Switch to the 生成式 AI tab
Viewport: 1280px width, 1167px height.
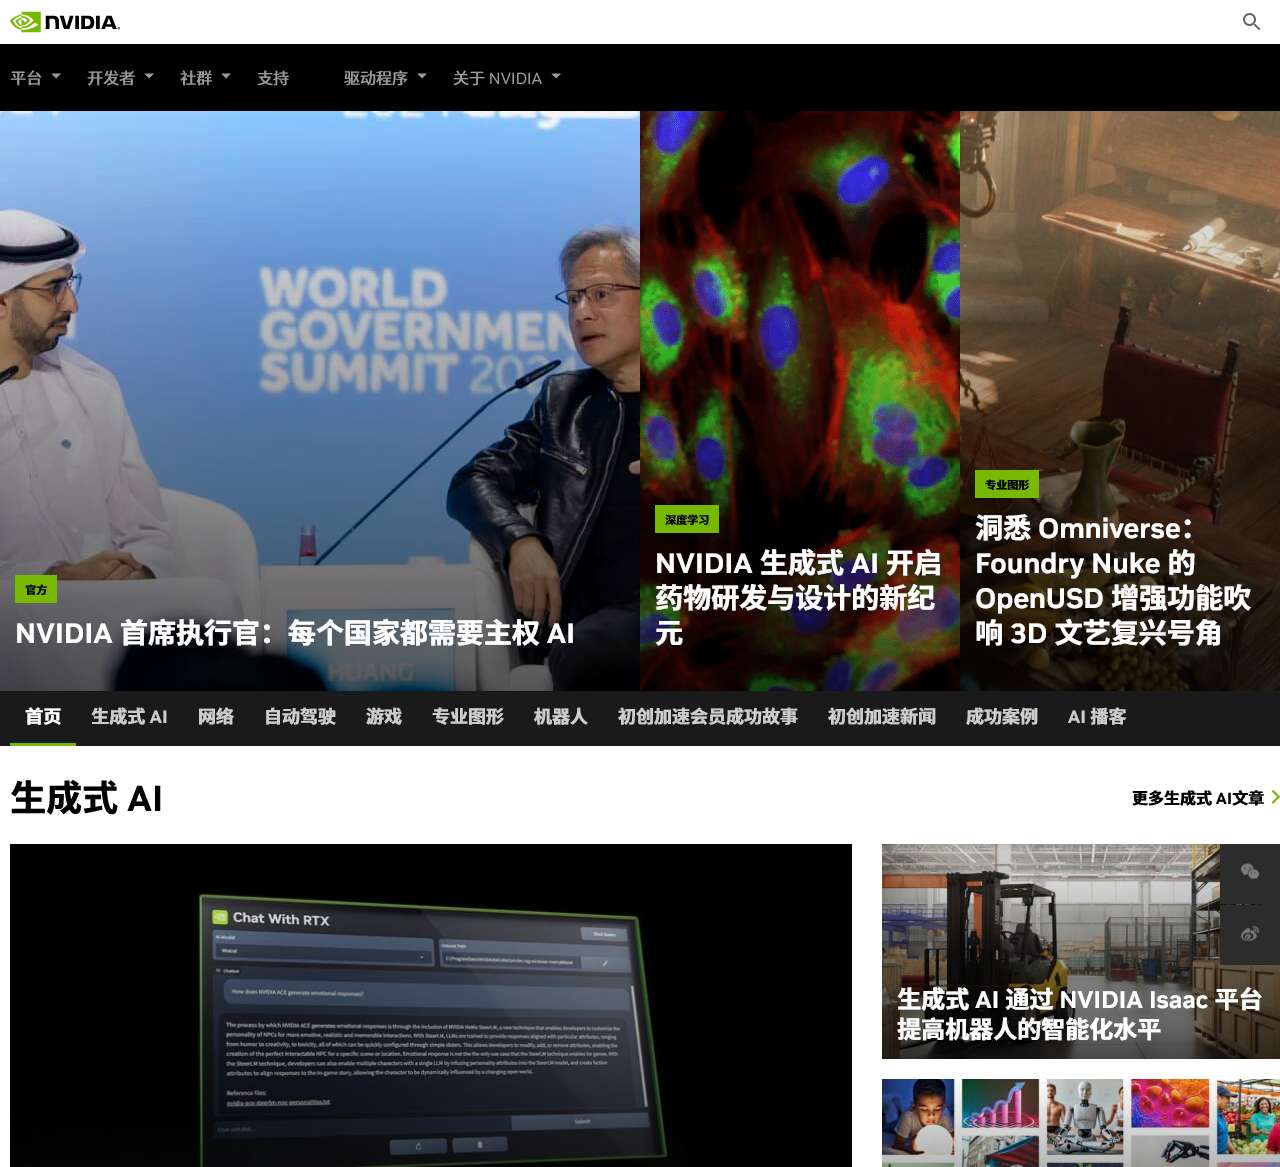(129, 717)
